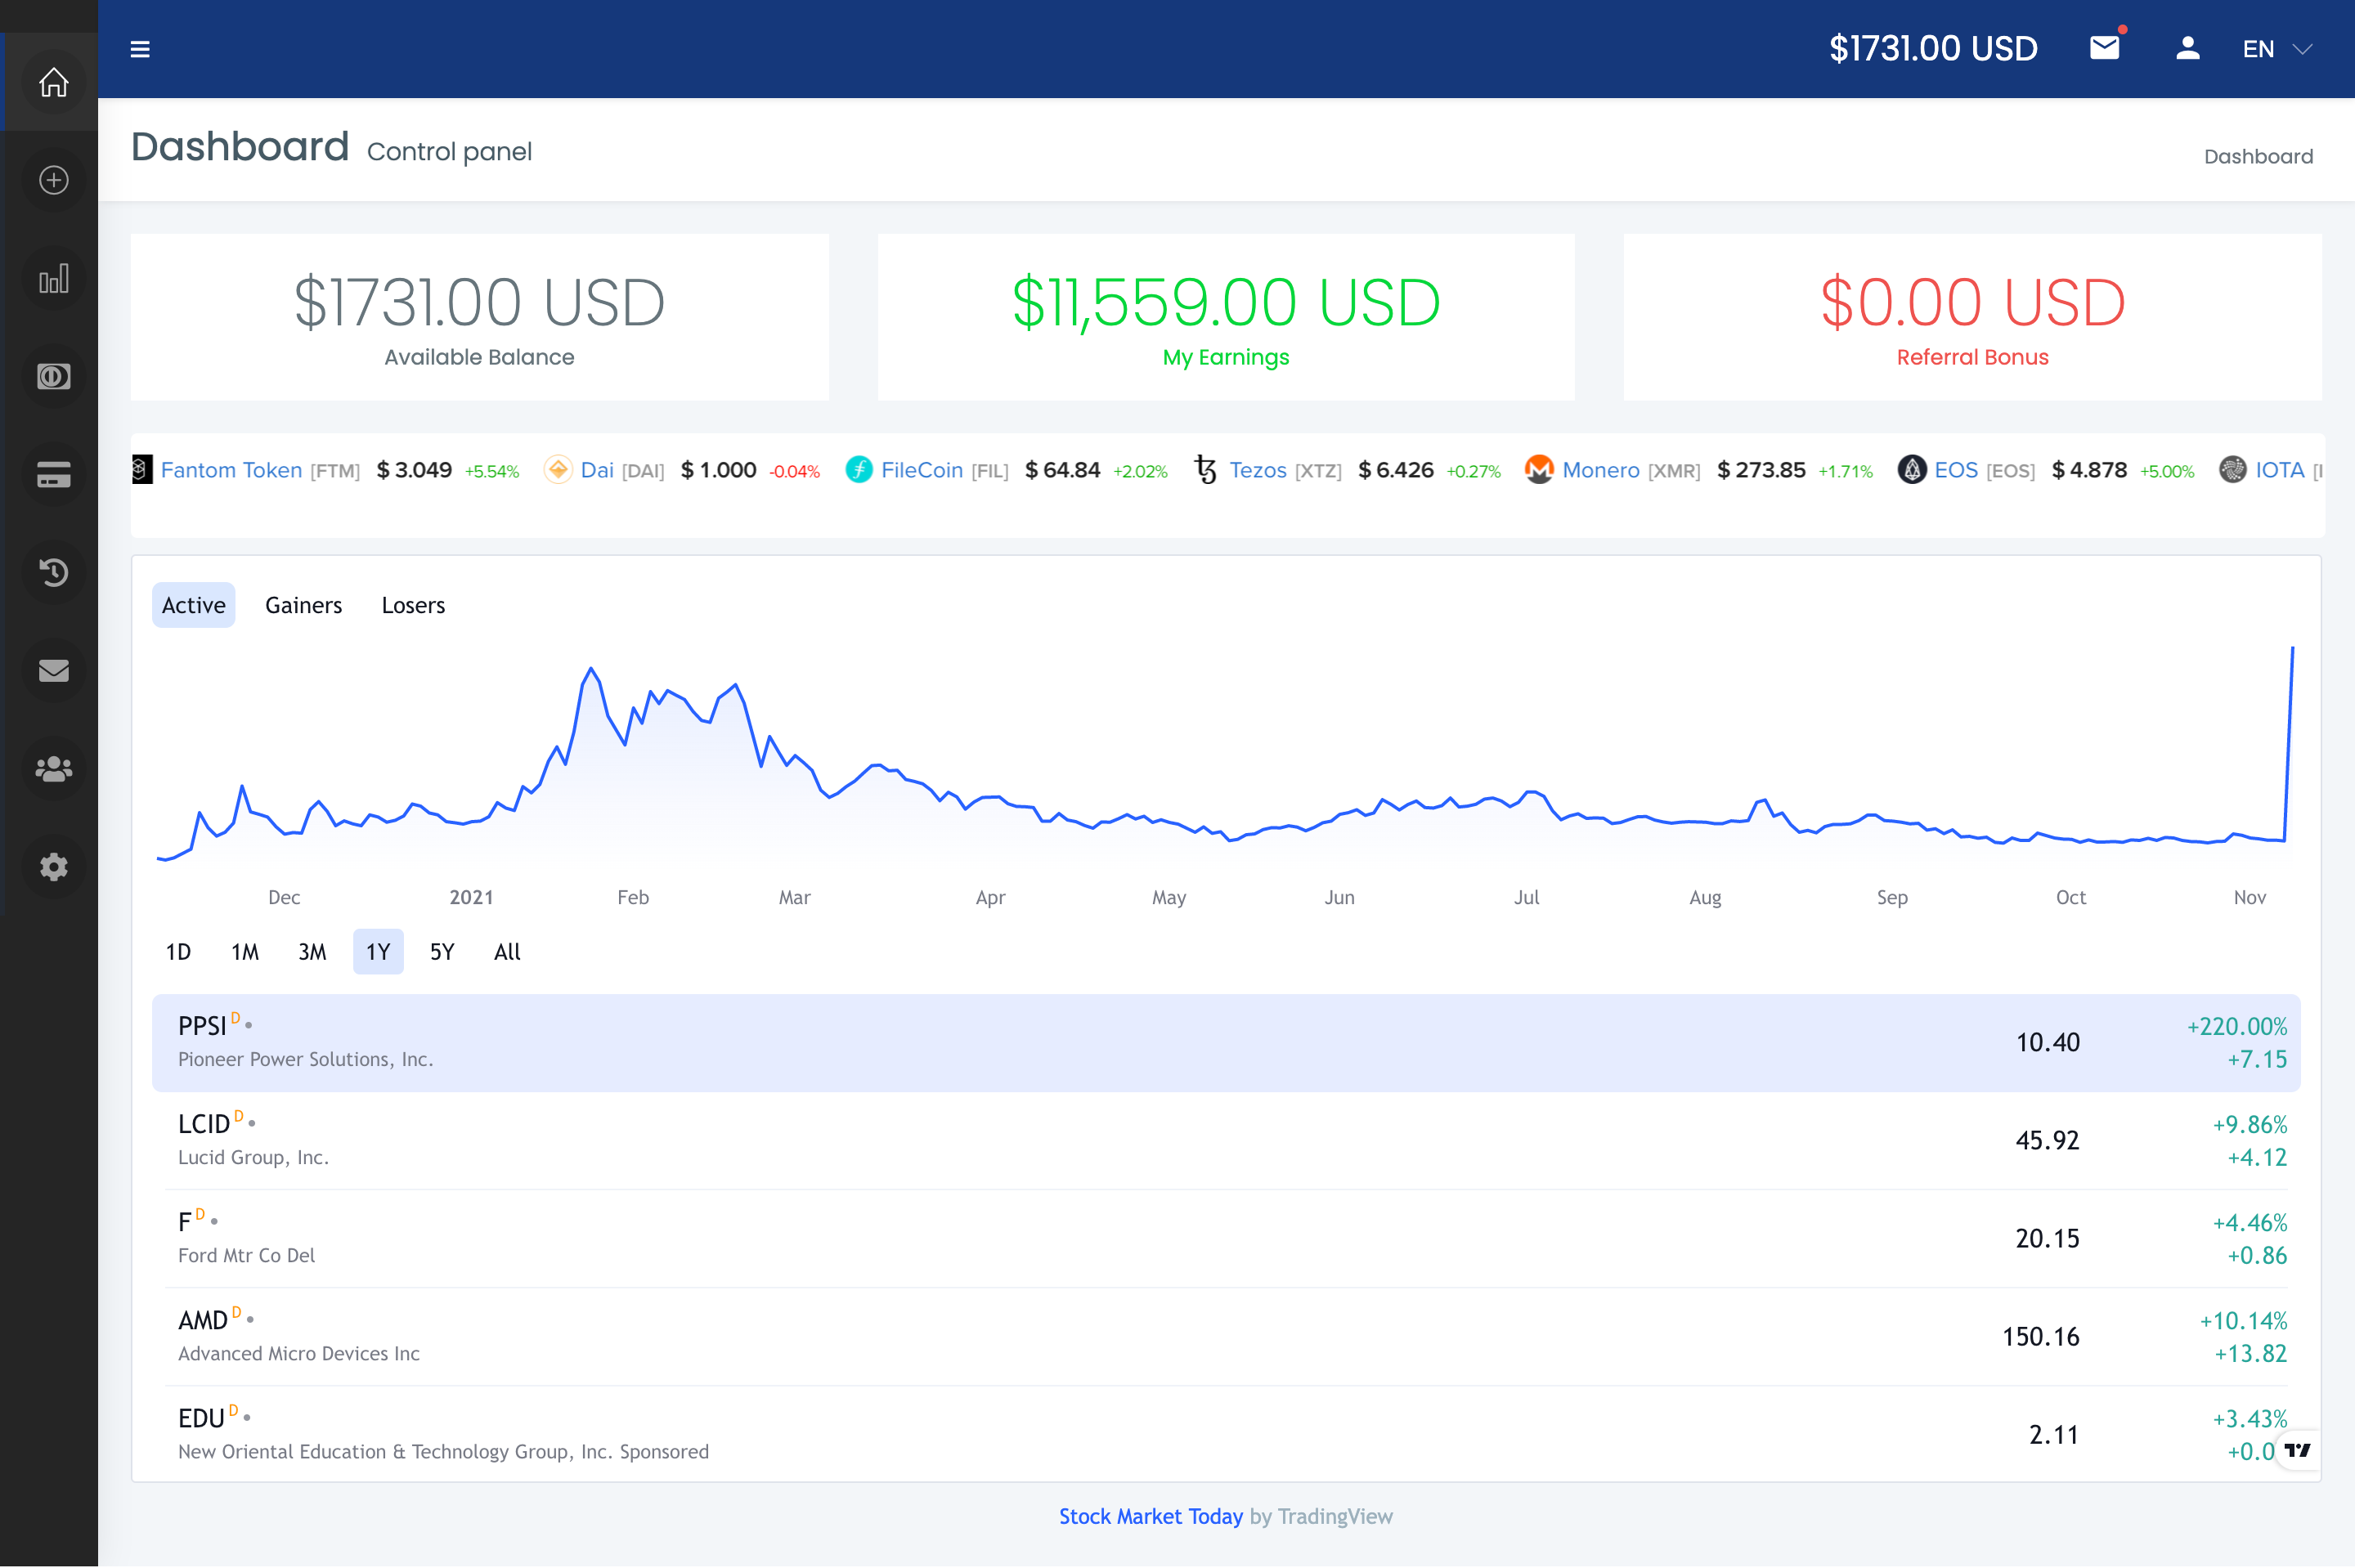Click the header balance $1731.00 USD
The height and width of the screenshot is (1568, 2355).
pyautogui.click(x=1933, y=48)
